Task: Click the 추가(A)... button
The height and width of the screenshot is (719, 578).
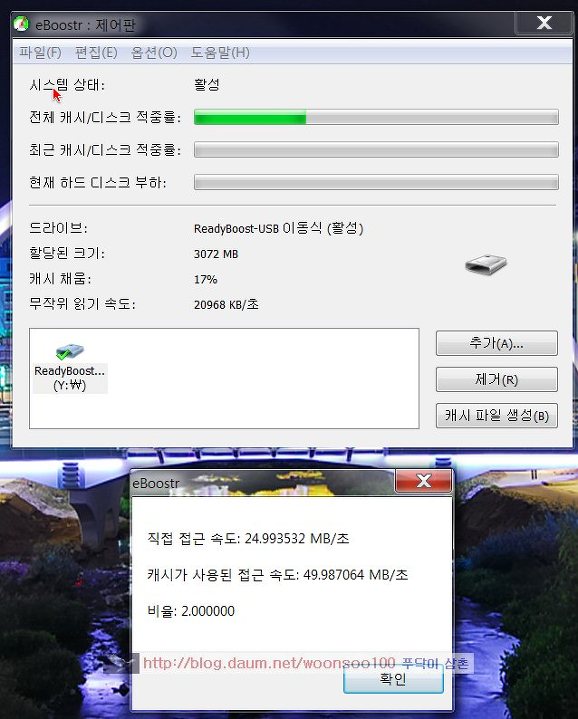Action: pos(496,343)
